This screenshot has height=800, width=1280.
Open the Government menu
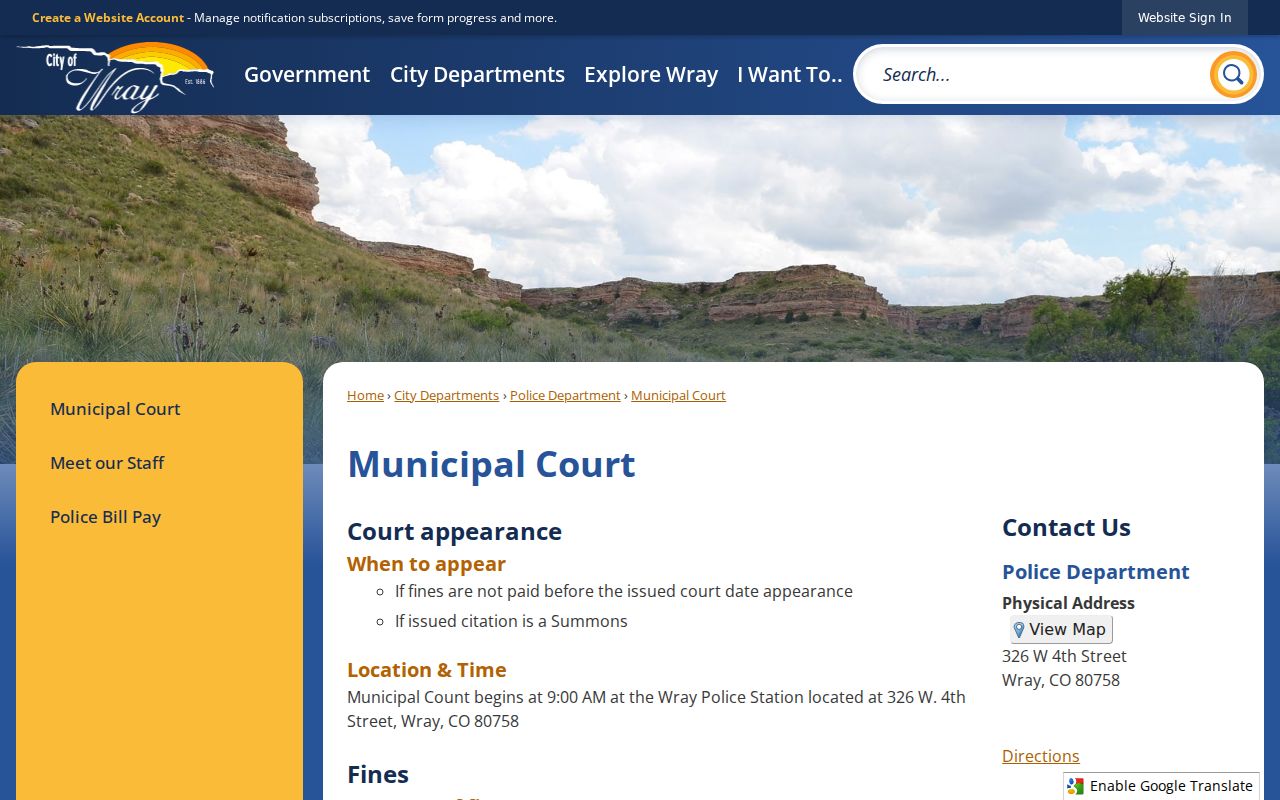(307, 75)
